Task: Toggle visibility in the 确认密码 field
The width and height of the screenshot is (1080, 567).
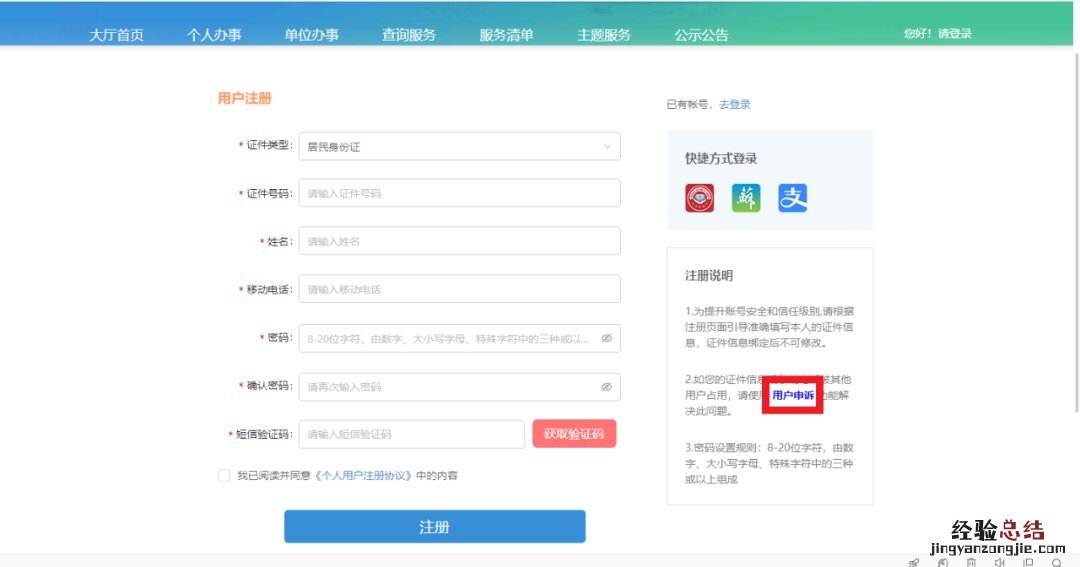Action: [606, 387]
